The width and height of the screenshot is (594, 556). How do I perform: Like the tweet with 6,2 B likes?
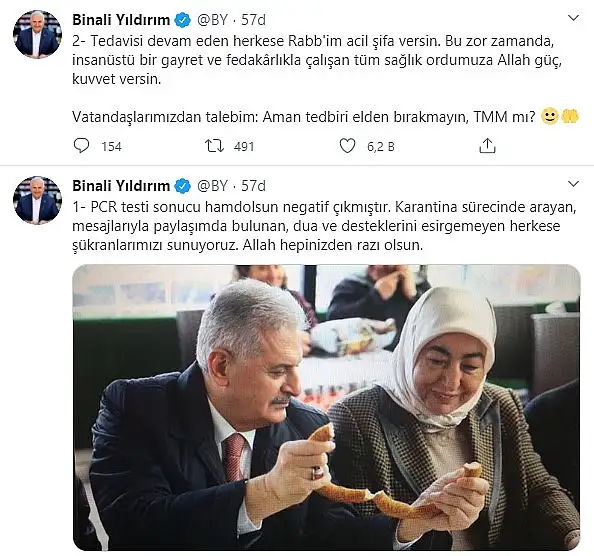coord(347,146)
